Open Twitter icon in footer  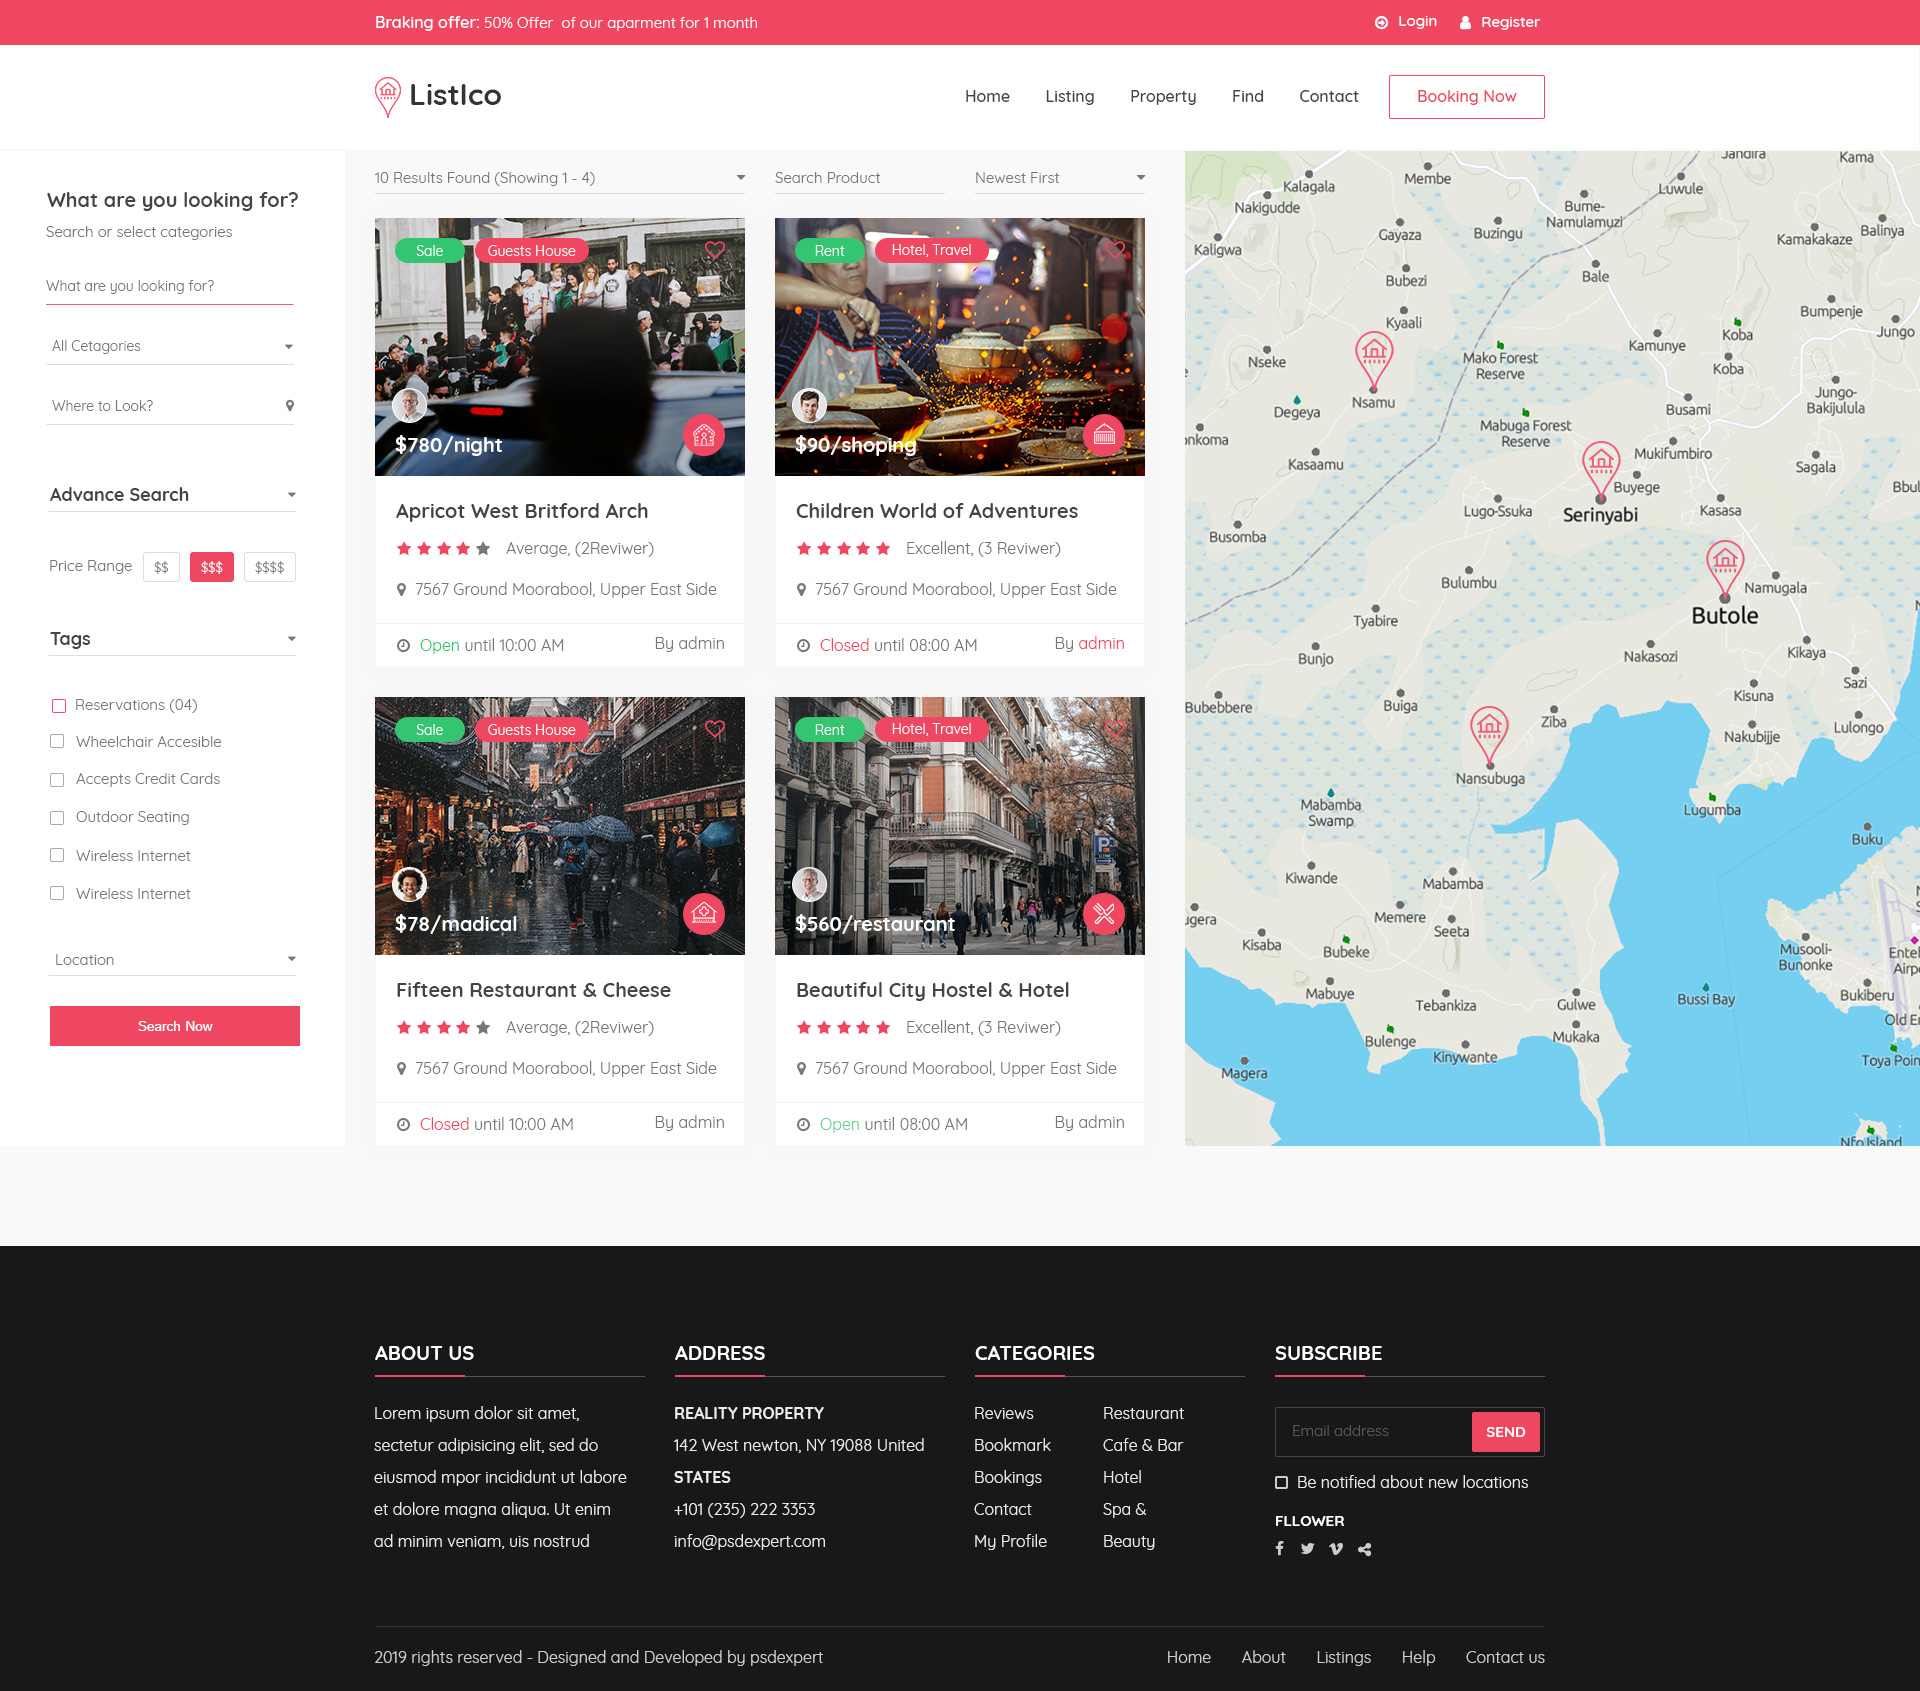coord(1308,1549)
